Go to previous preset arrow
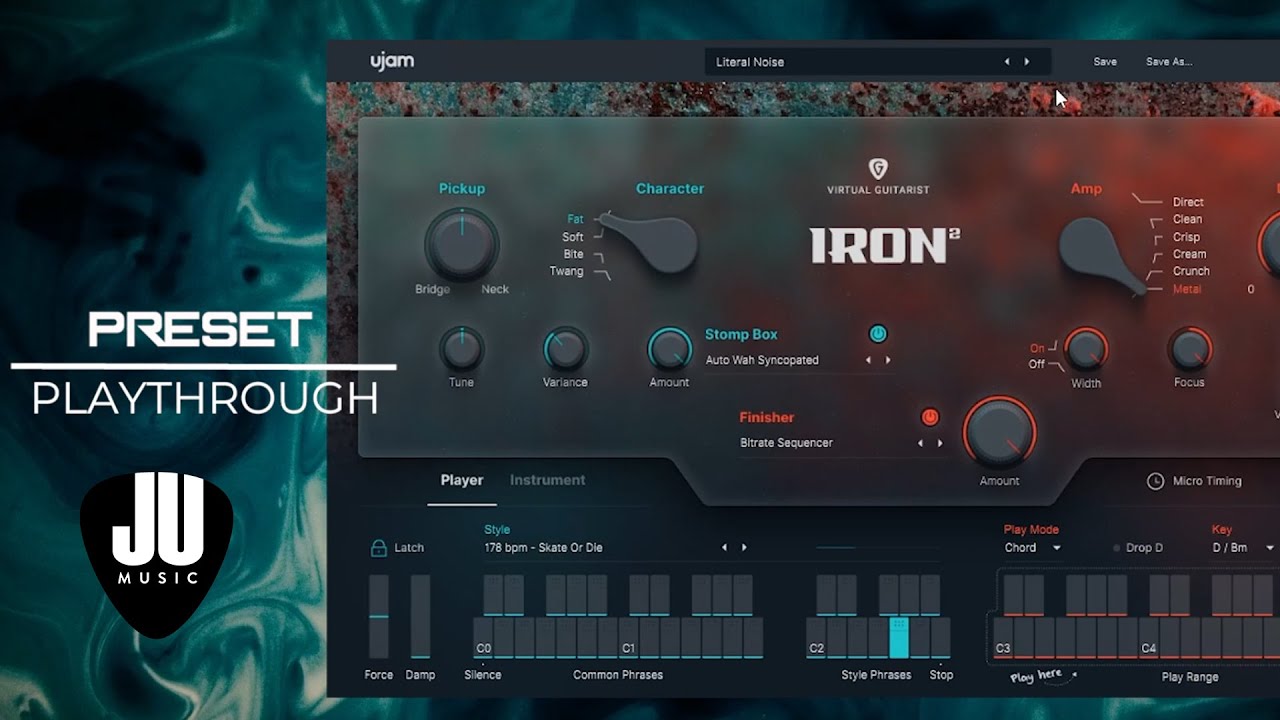Image resolution: width=1280 pixels, height=720 pixels. [x=1007, y=62]
